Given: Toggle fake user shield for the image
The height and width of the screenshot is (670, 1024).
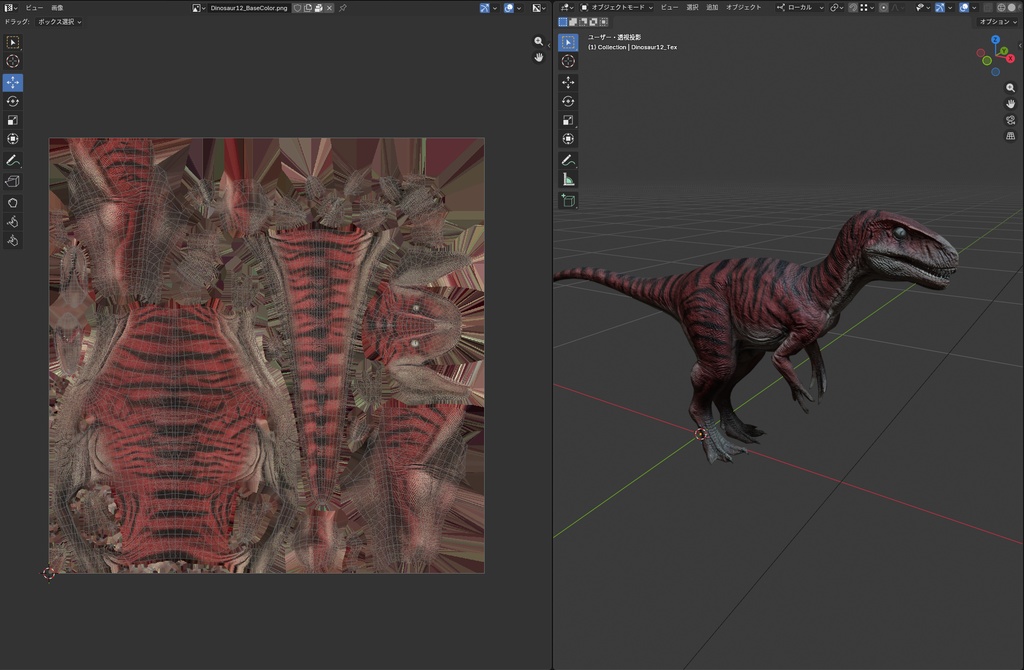Looking at the screenshot, I should [x=297, y=8].
